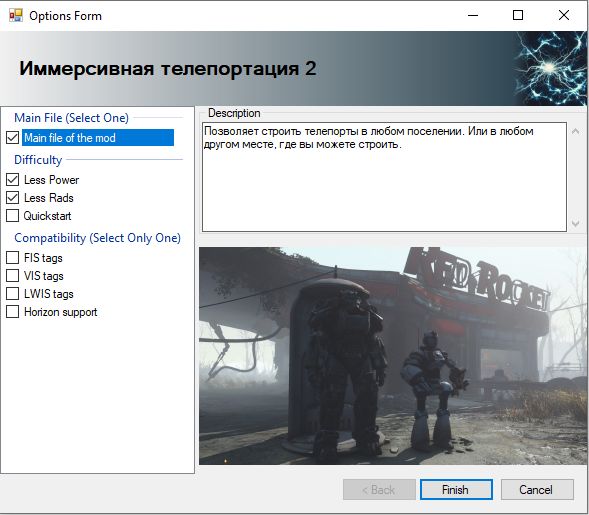This screenshot has width=589, height=515.
Task: Click the description scroll up arrow
Action: click(x=575, y=131)
